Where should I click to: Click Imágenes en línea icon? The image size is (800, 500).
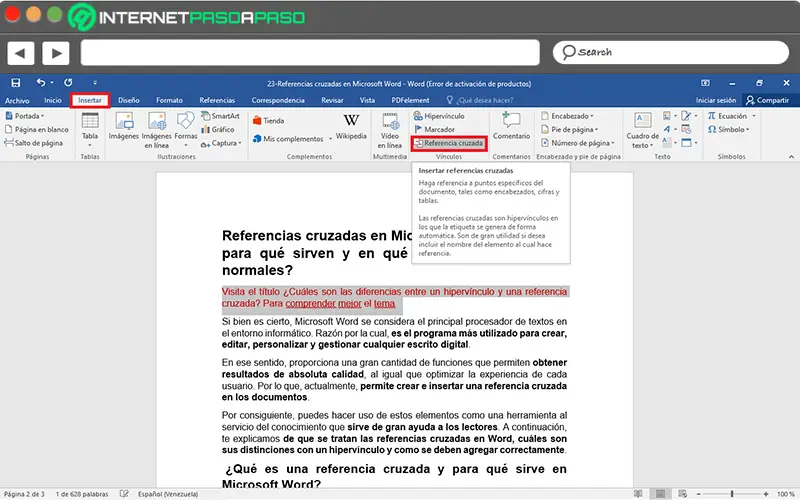point(157,131)
